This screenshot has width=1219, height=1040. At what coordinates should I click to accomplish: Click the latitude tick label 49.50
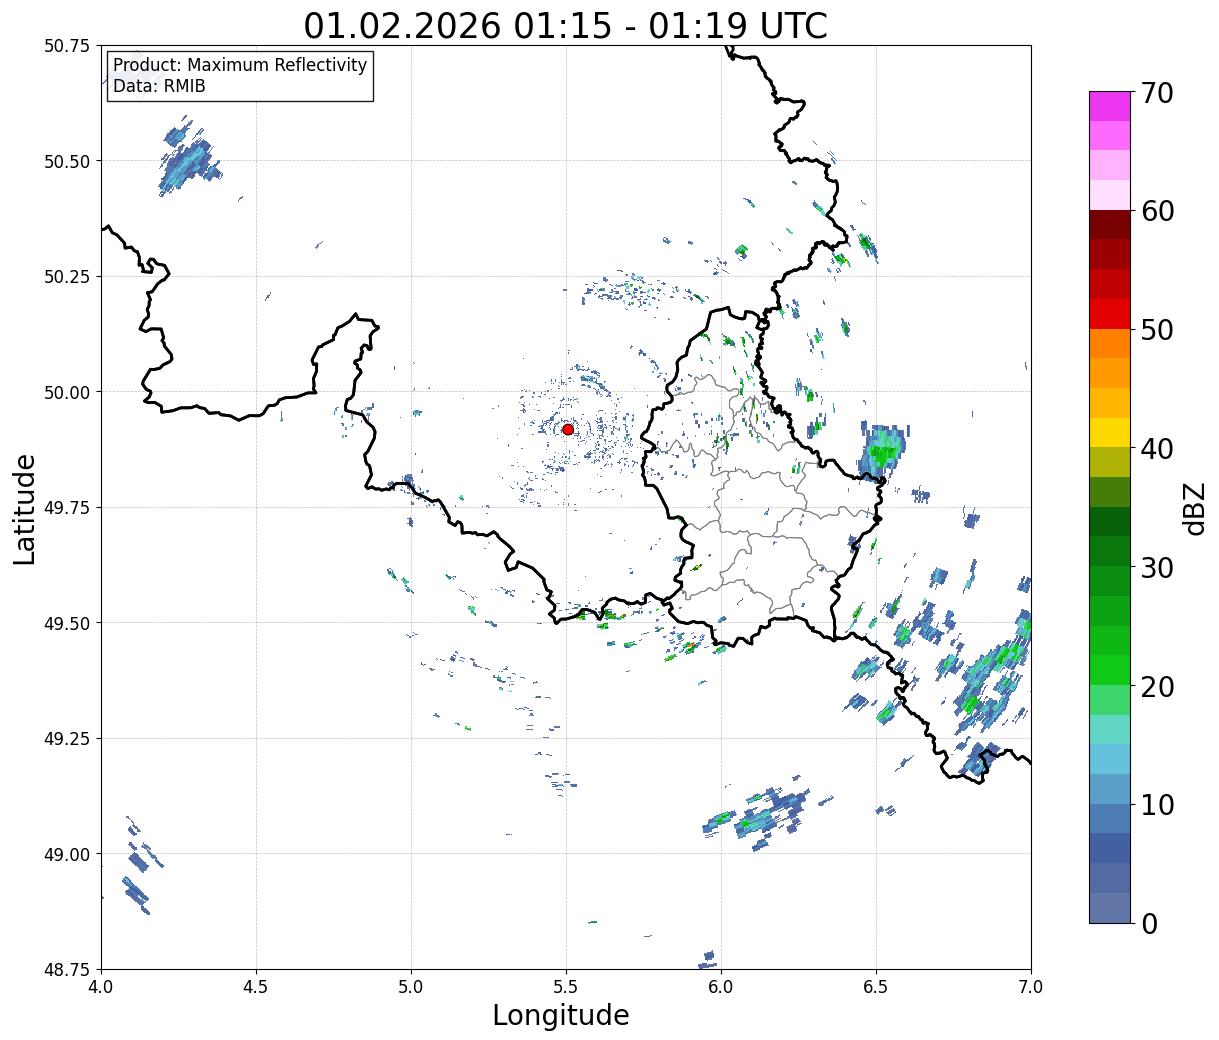[67, 623]
